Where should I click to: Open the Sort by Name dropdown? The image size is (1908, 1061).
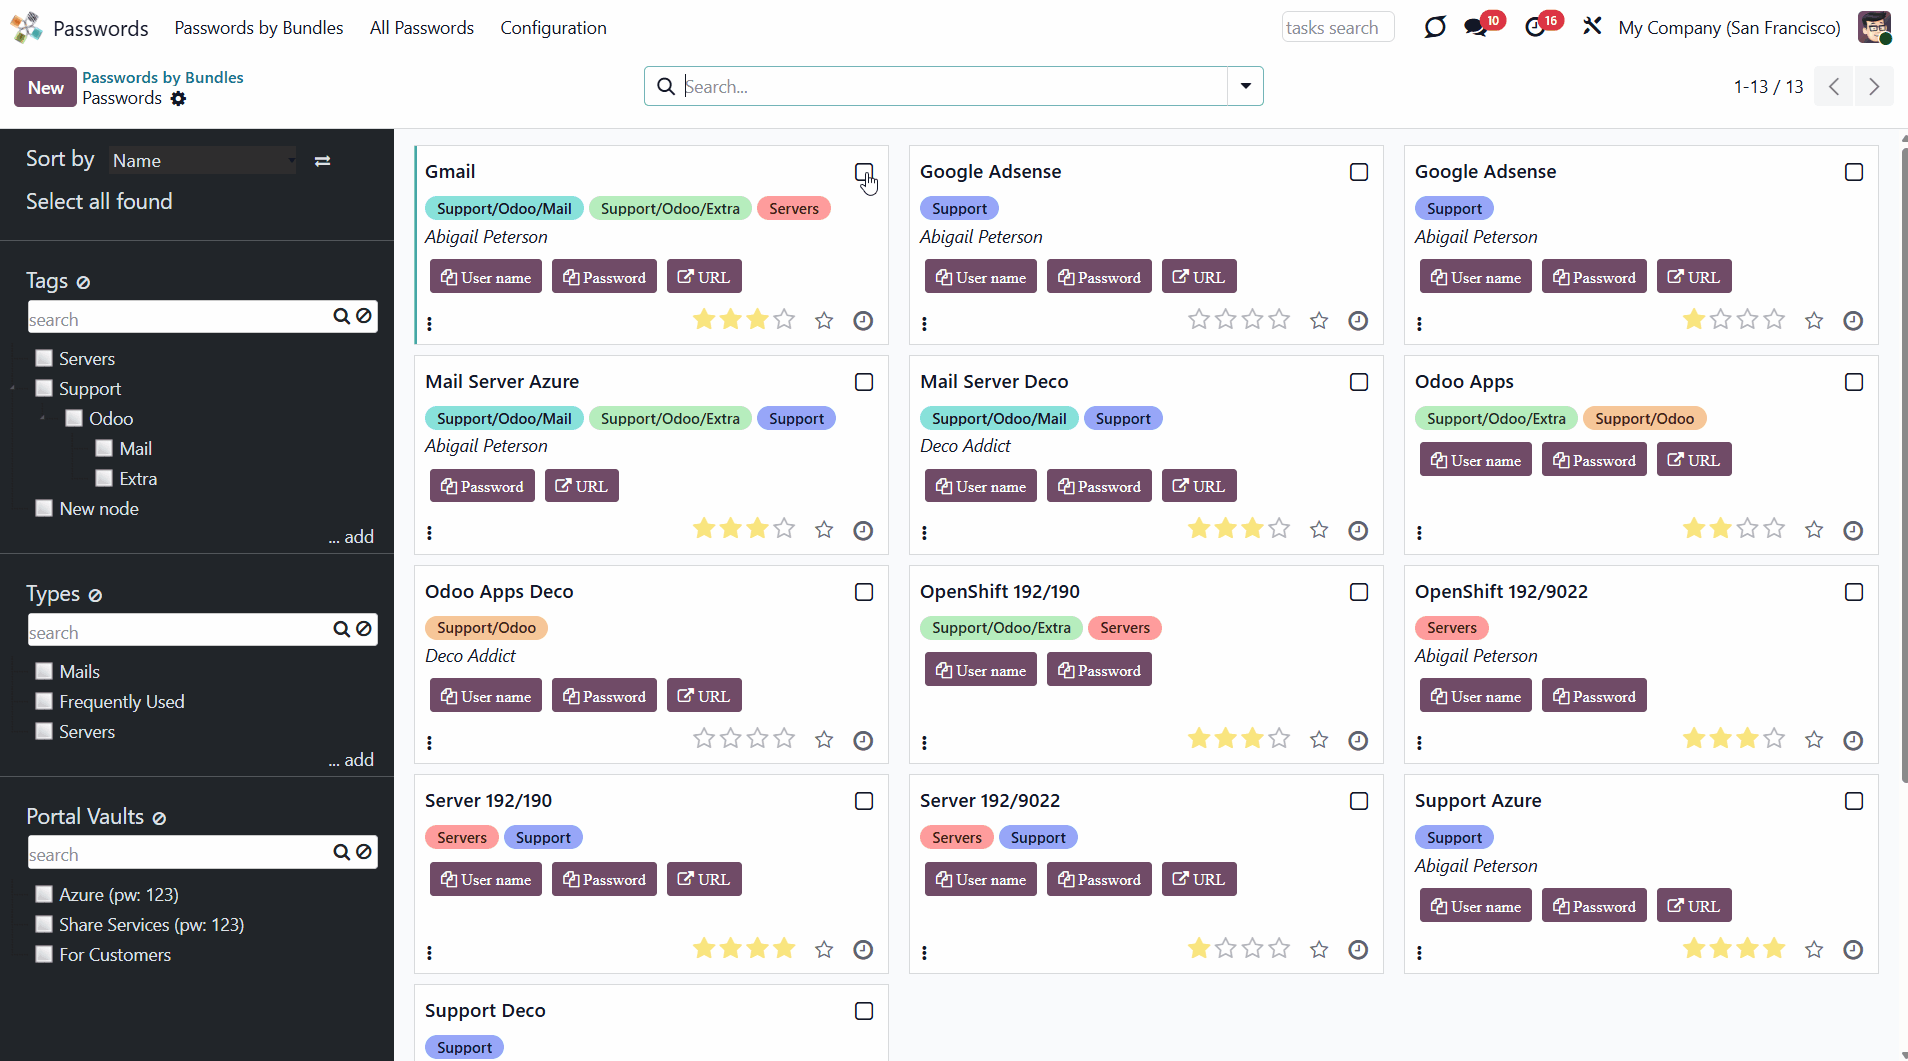[x=203, y=160]
